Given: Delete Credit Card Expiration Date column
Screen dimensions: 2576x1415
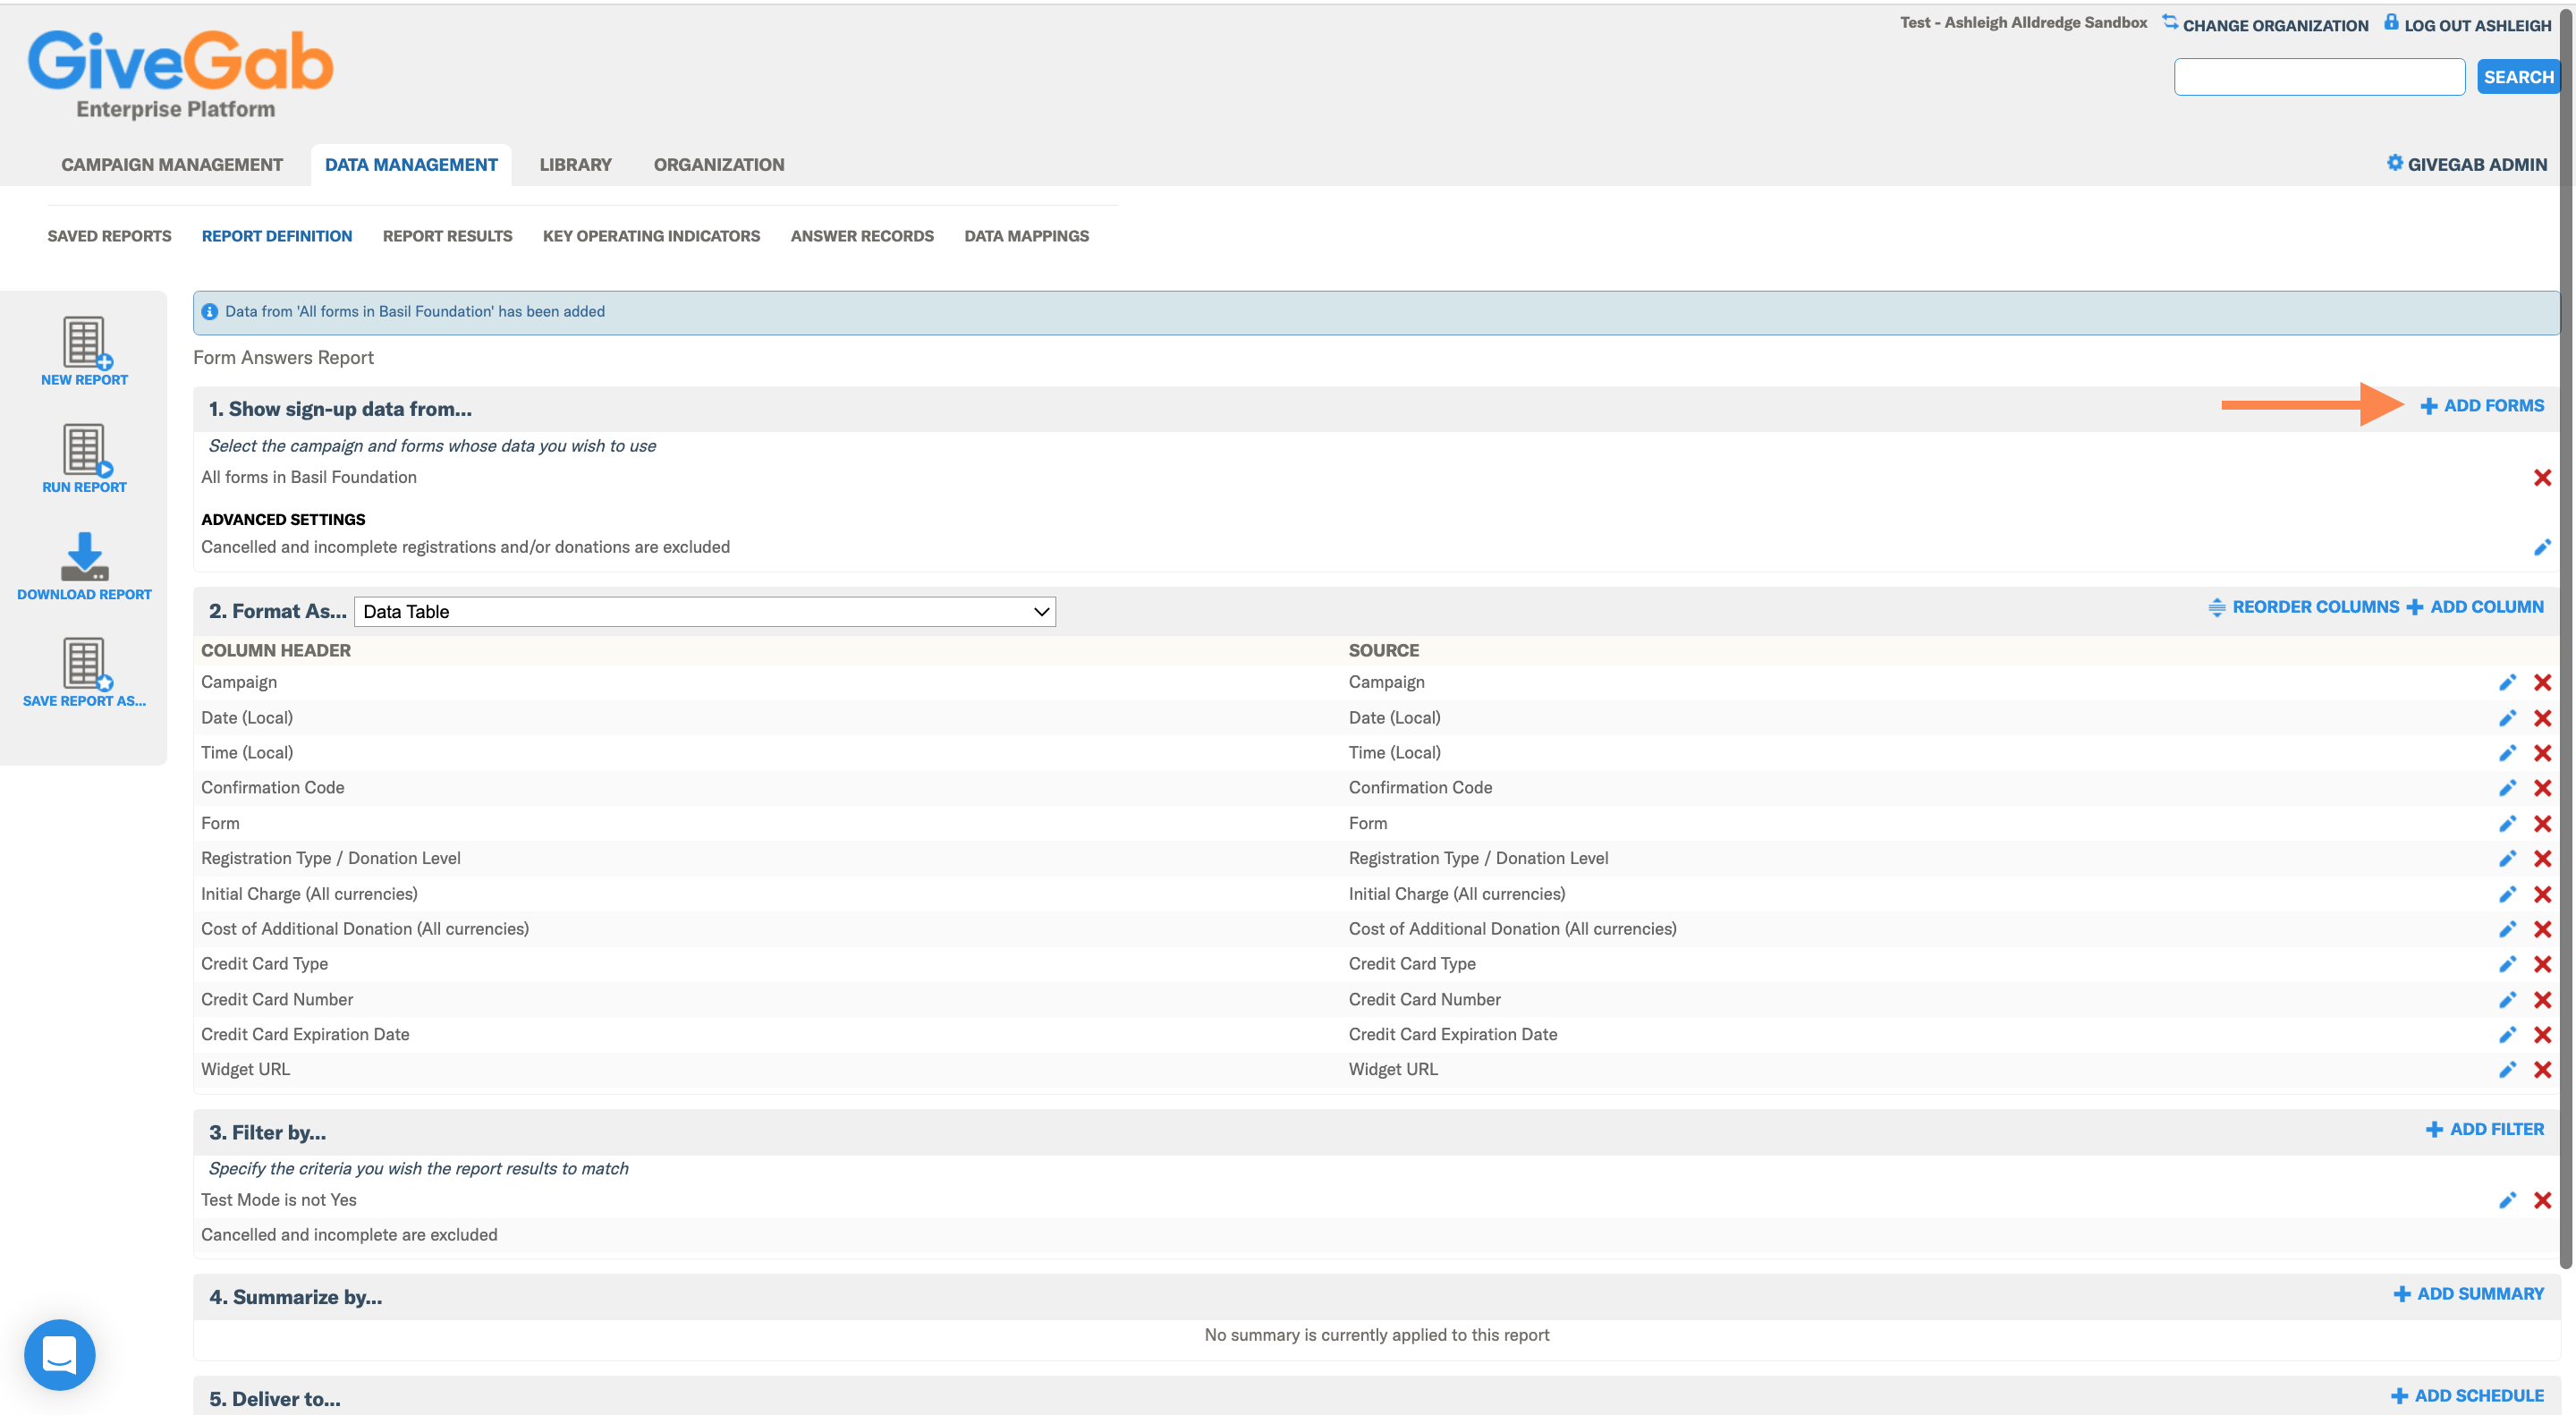Looking at the screenshot, I should click(2542, 1035).
